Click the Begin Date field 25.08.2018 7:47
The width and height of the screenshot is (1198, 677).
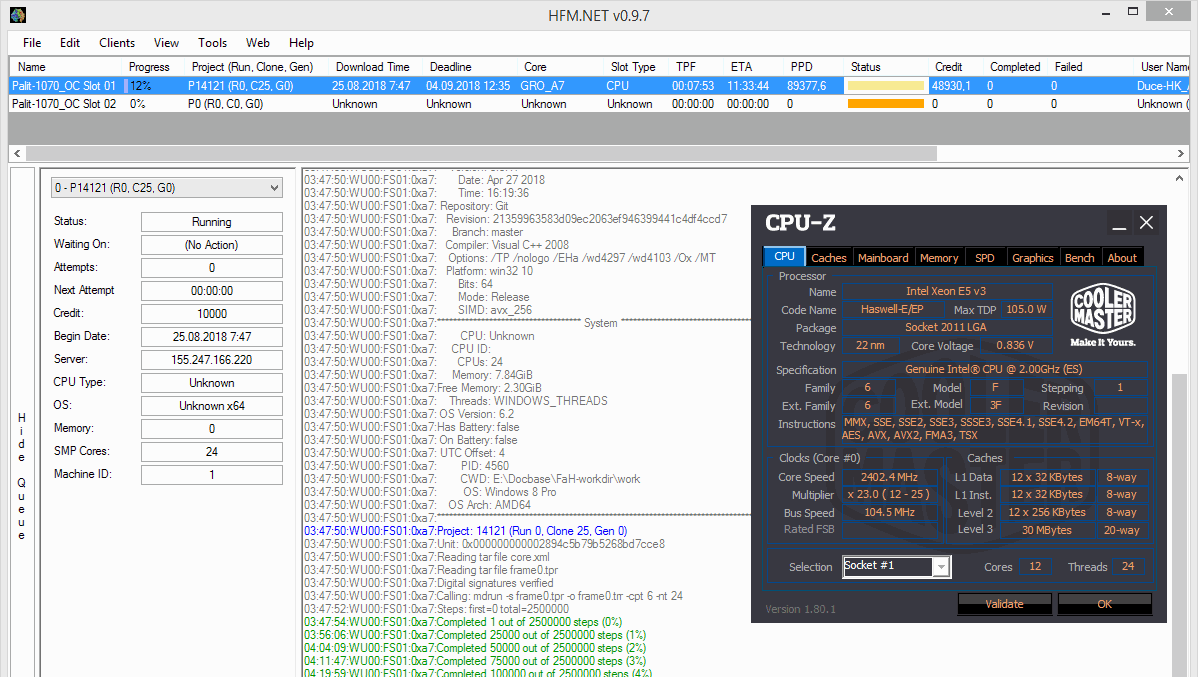tap(212, 337)
